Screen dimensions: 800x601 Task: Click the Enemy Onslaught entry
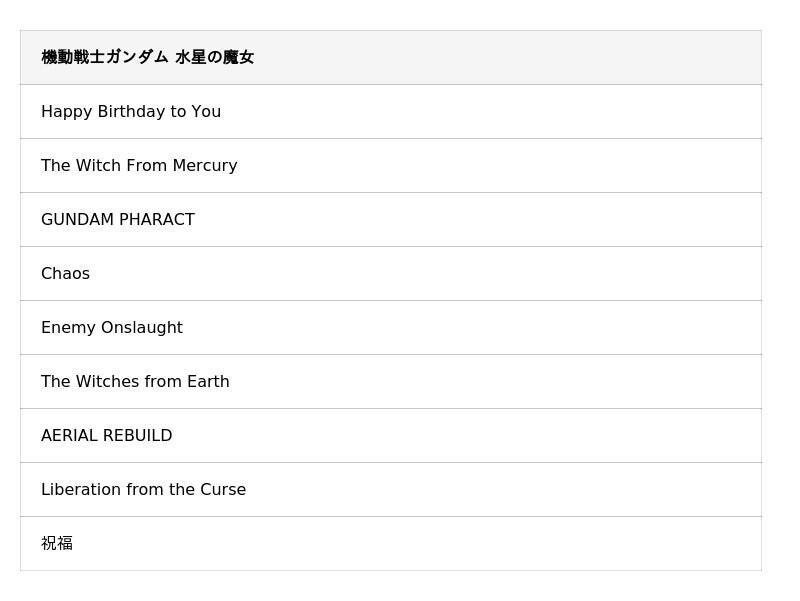click(x=112, y=328)
